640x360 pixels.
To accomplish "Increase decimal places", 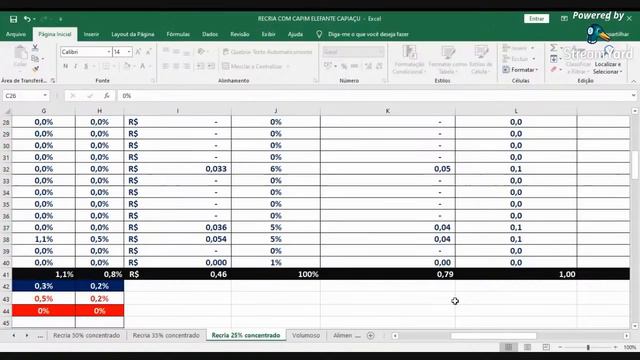I will (x=368, y=66).
